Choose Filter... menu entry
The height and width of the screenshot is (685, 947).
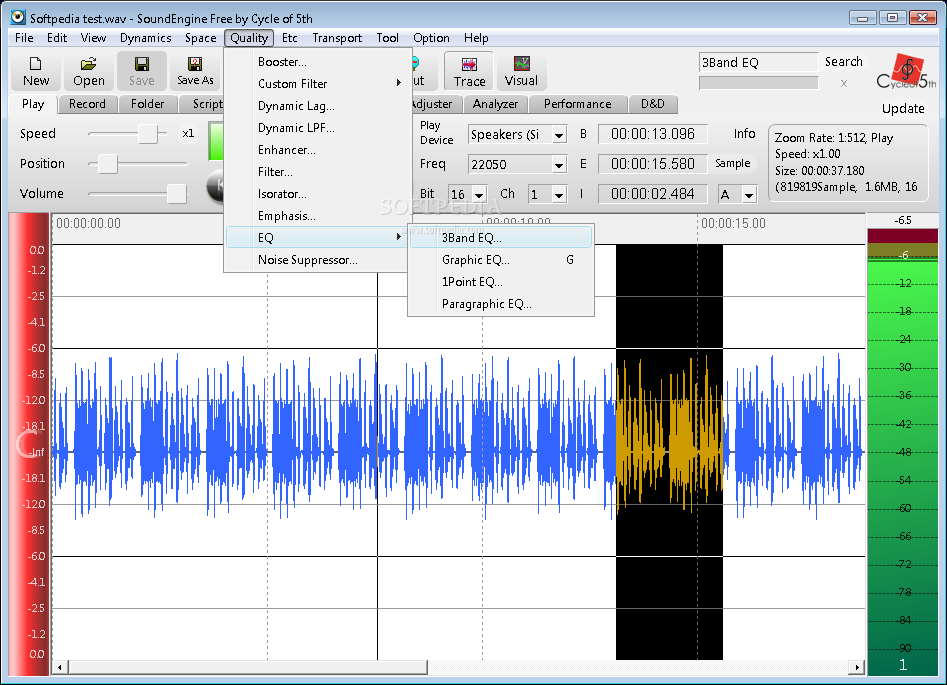(316, 172)
